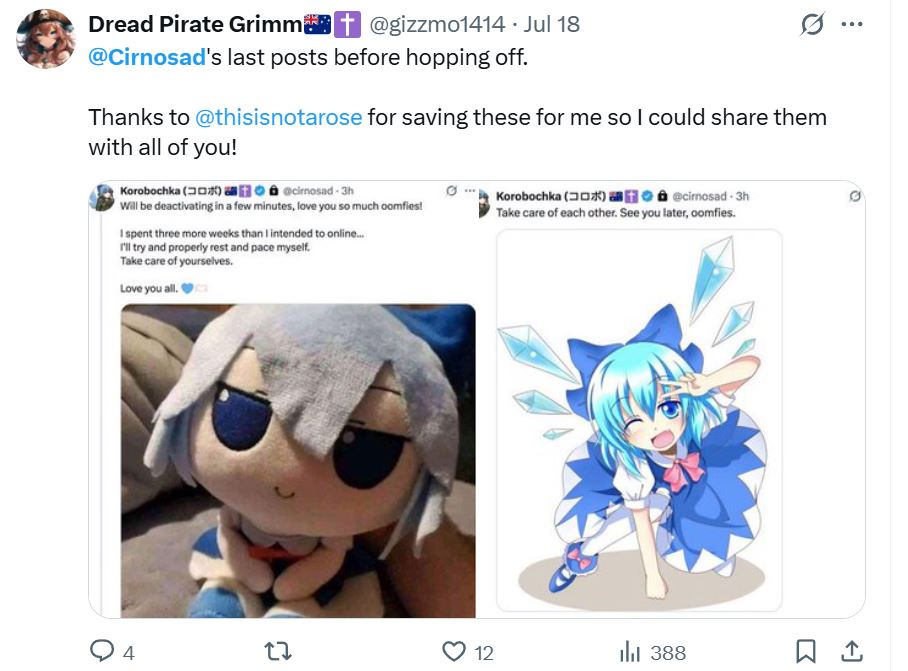Repost this tweet via the retweet icon

tap(278, 652)
